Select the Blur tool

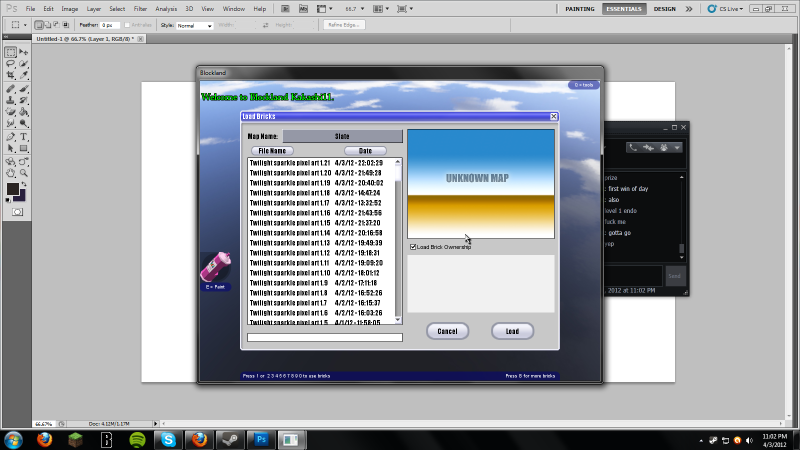coord(11,123)
